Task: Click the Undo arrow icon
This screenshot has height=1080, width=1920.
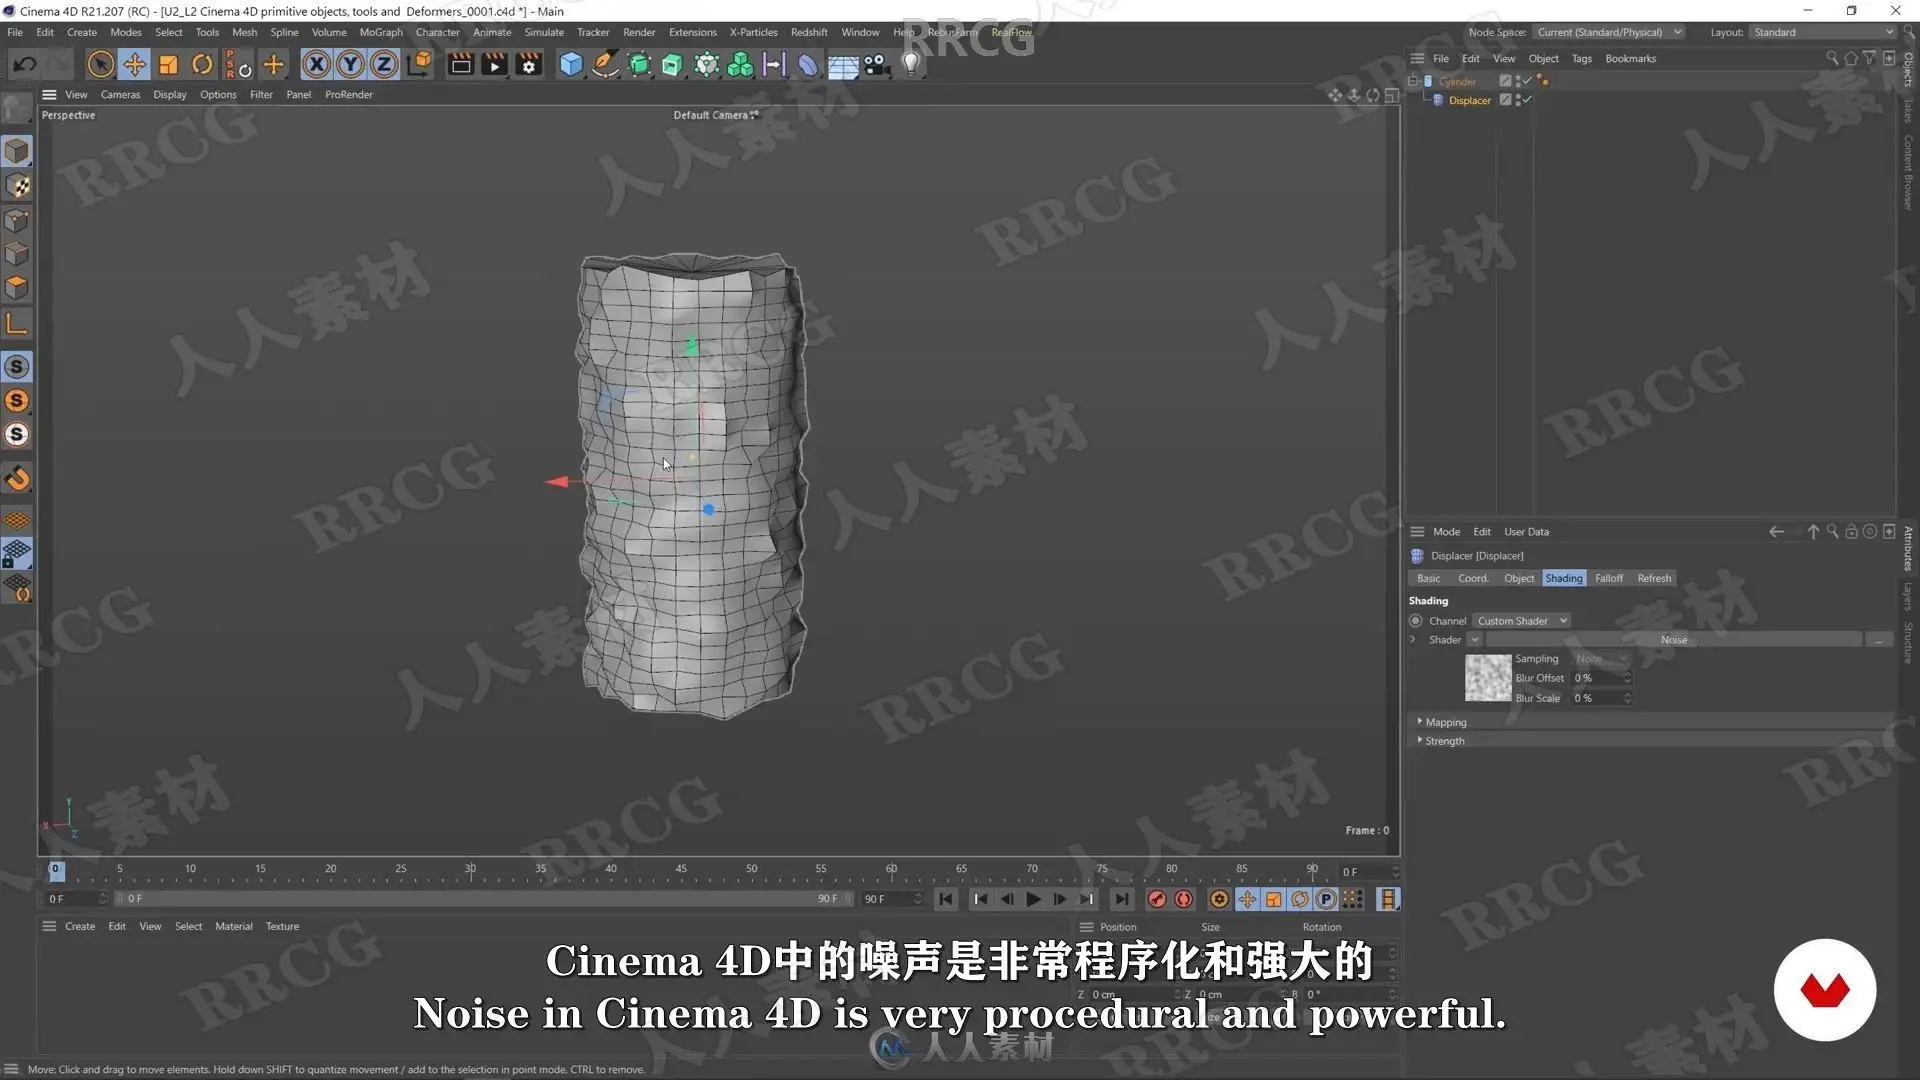Action: click(x=25, y=65)
